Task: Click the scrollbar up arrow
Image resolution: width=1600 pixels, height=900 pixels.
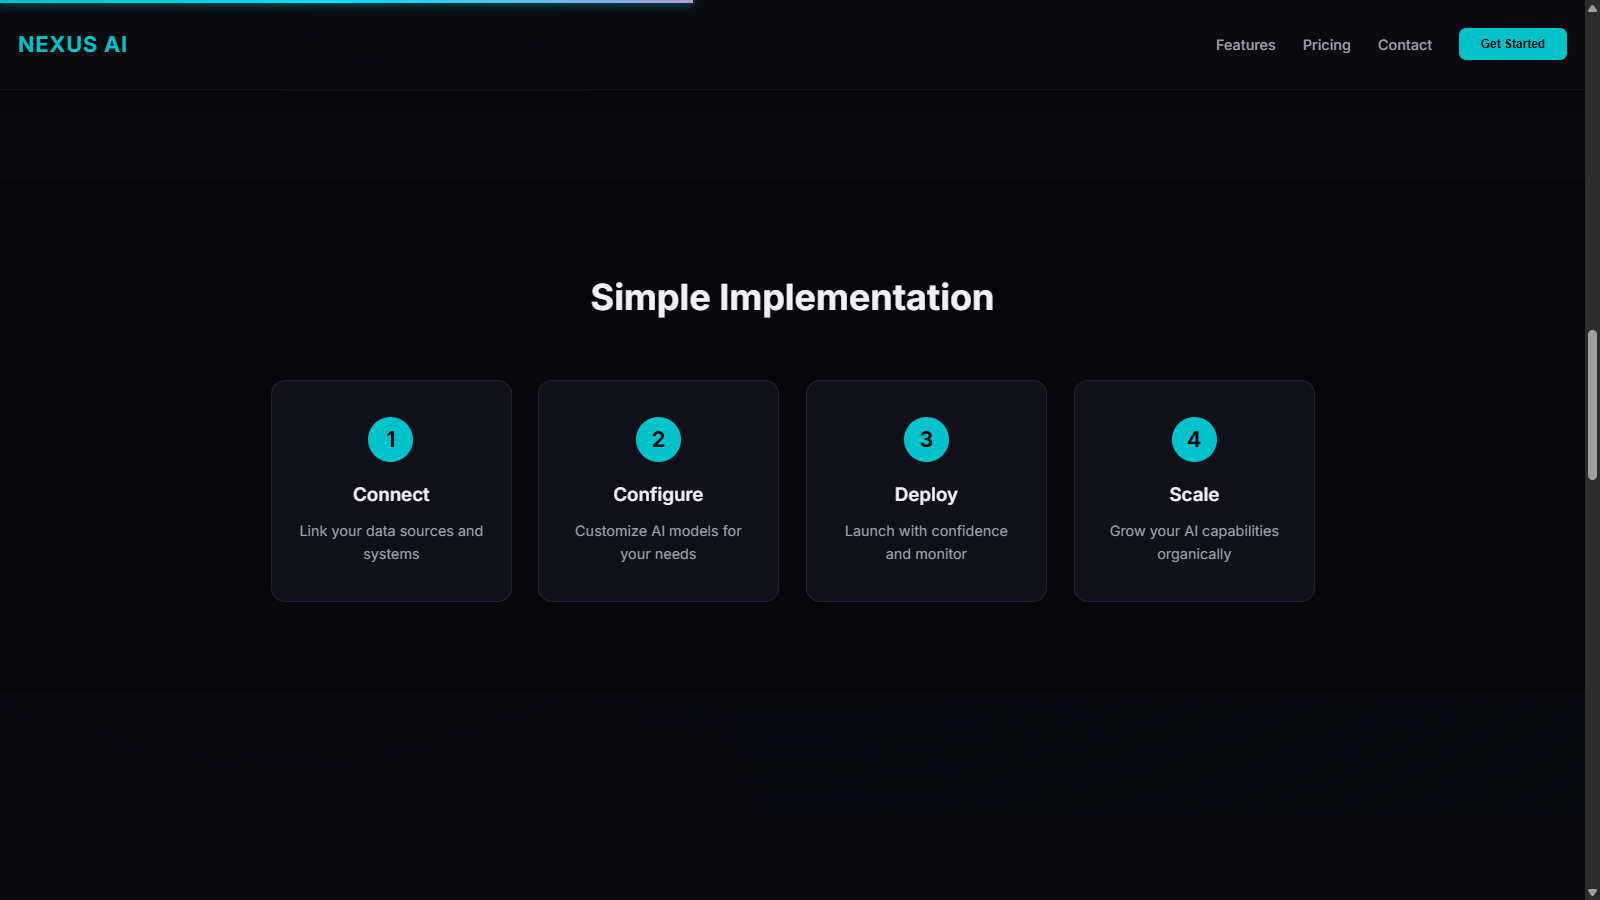Action: [x=1591, y=7]
